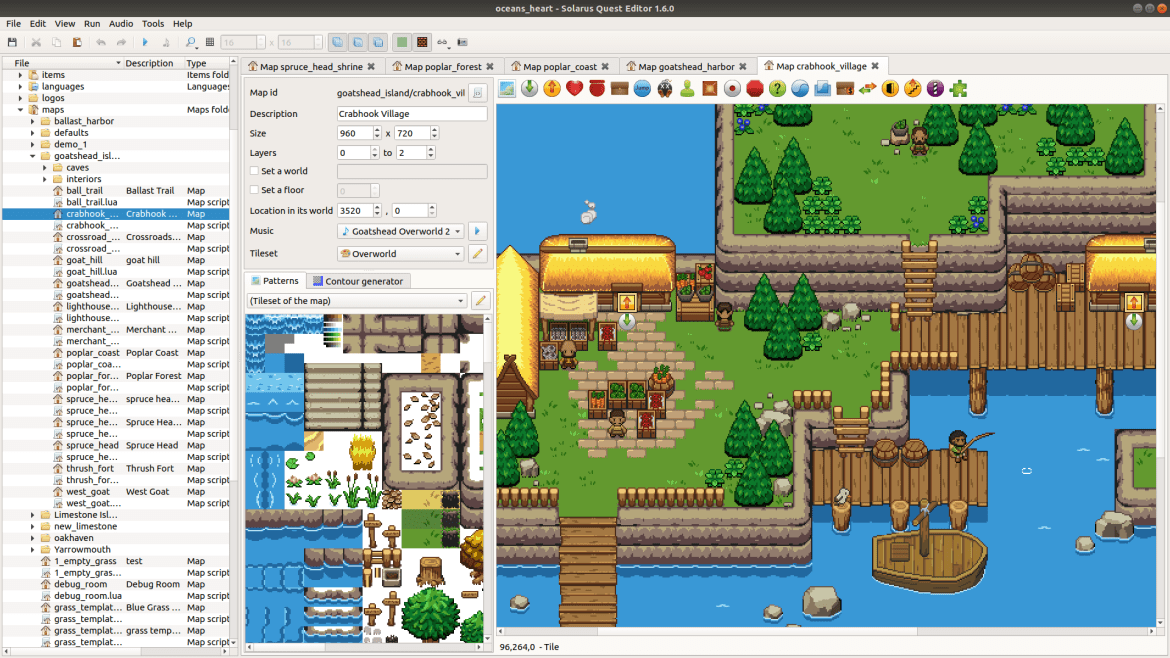Screen dimensions: 1170x658
Task: Open the Tileset dropdown showing Overworld
Action: coord(401,254)
